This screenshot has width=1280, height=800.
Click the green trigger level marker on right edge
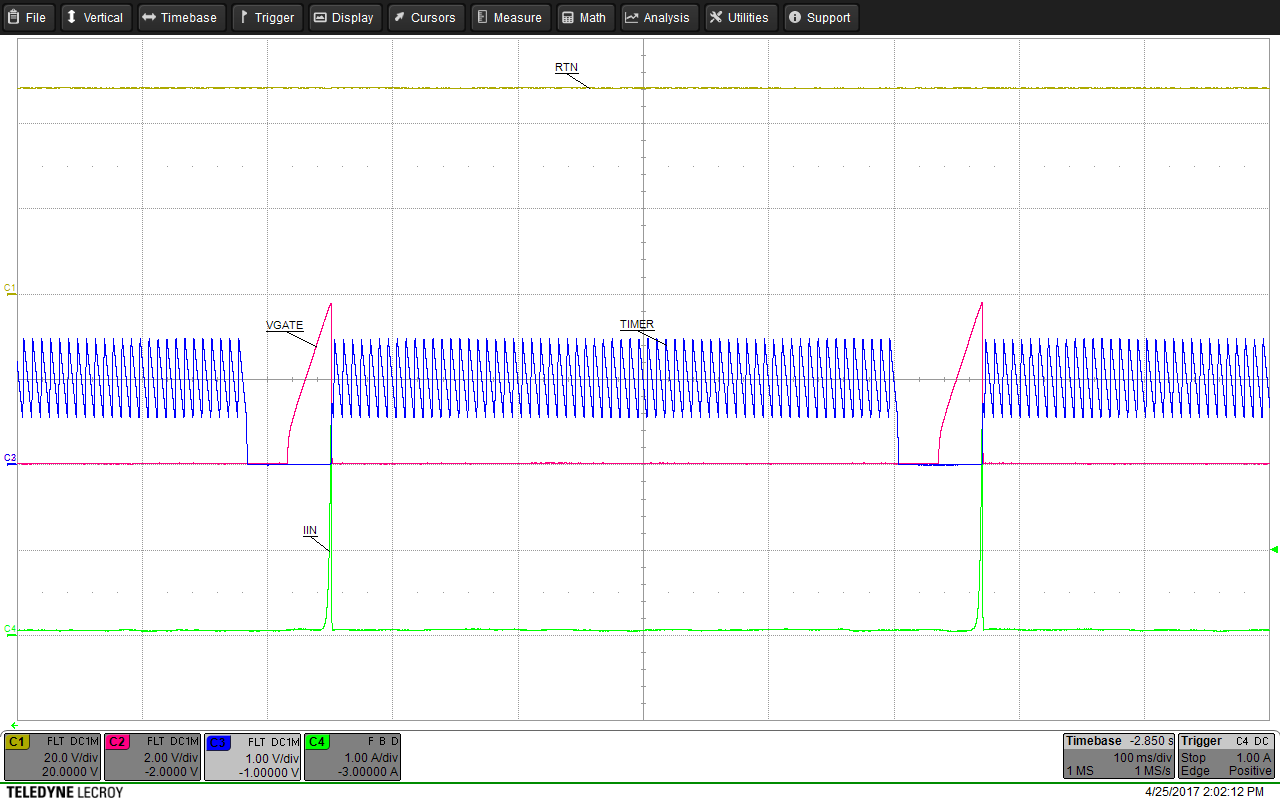(1273, 549)
